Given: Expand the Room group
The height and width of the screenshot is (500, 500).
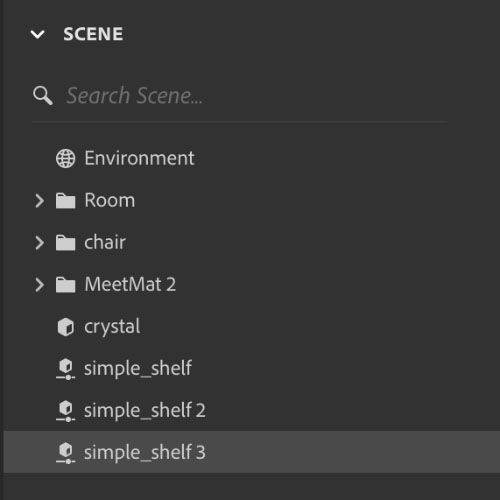Looking at the screenshot, I should point(39,201).
